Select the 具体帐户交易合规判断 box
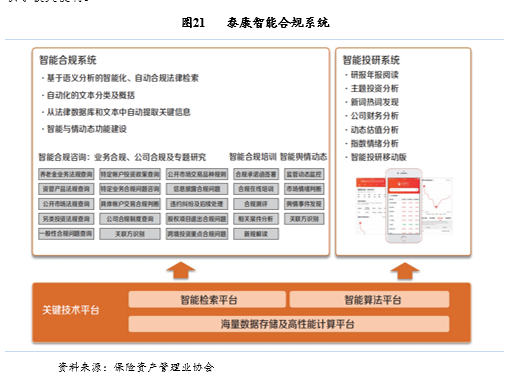 130,204
